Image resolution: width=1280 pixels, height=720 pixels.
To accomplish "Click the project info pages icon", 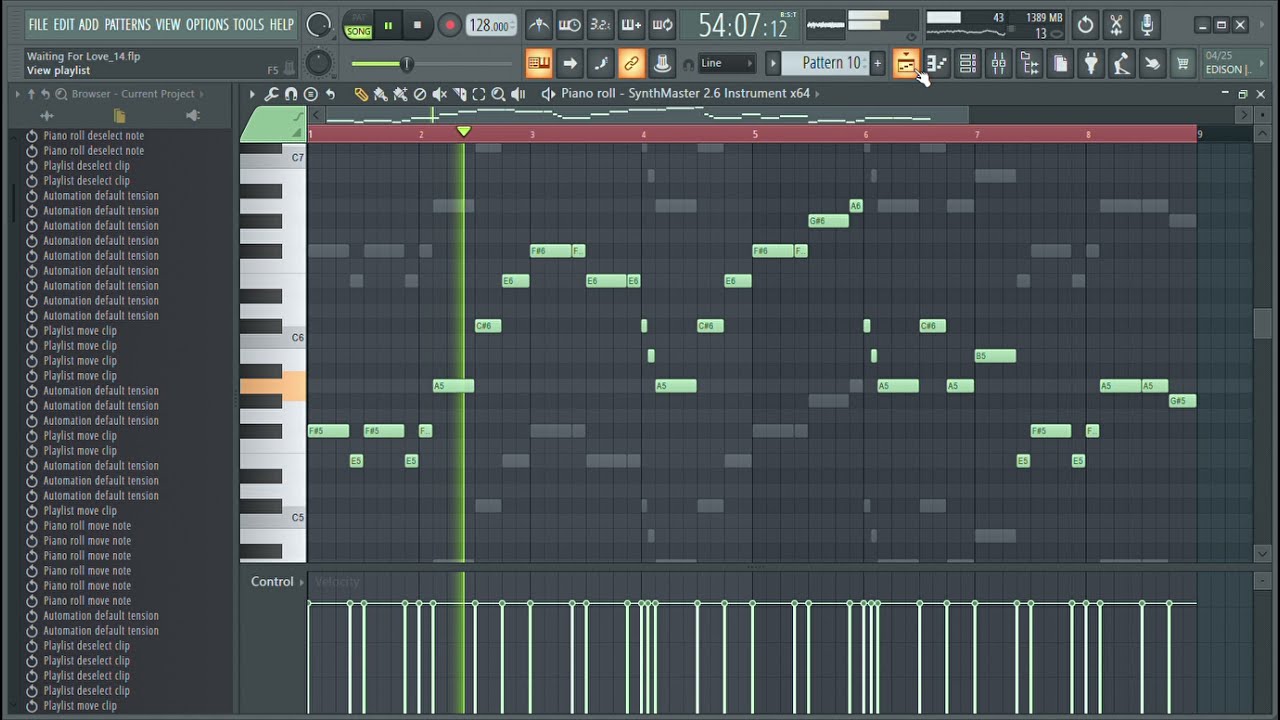I will coord(1060,64).
